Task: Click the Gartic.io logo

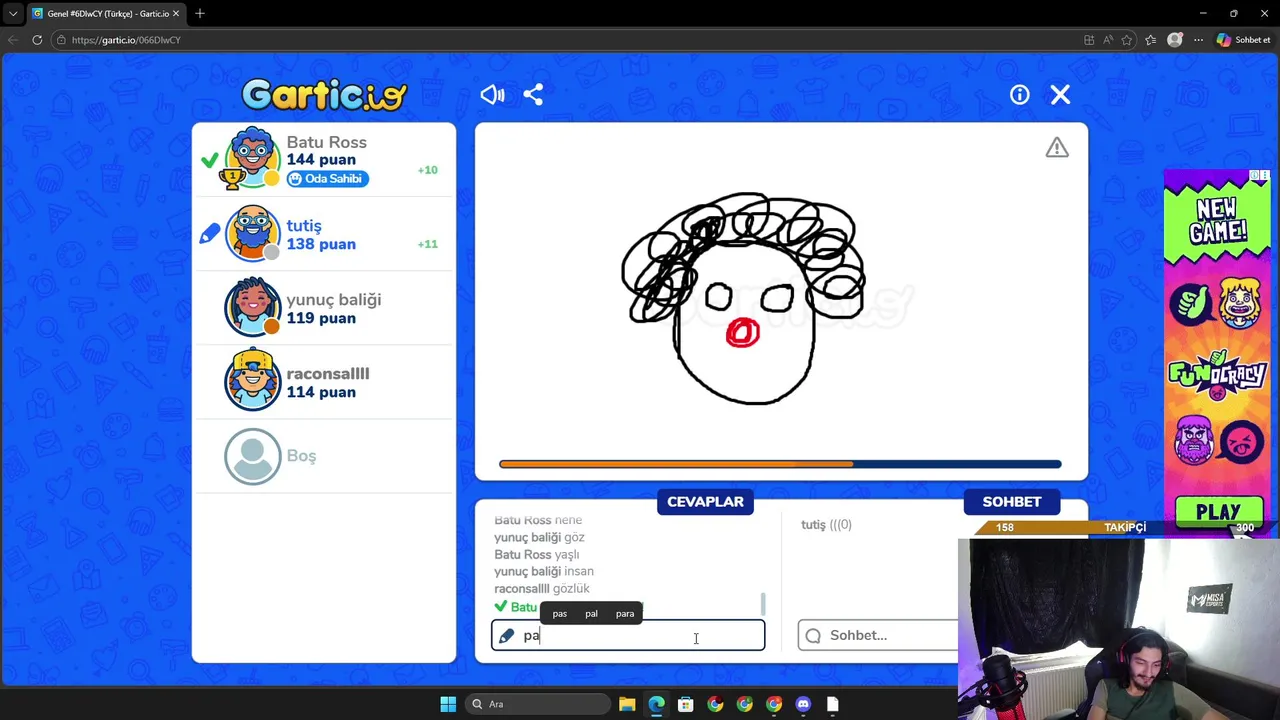Action: pyautogui.click(x=324, y=94)
